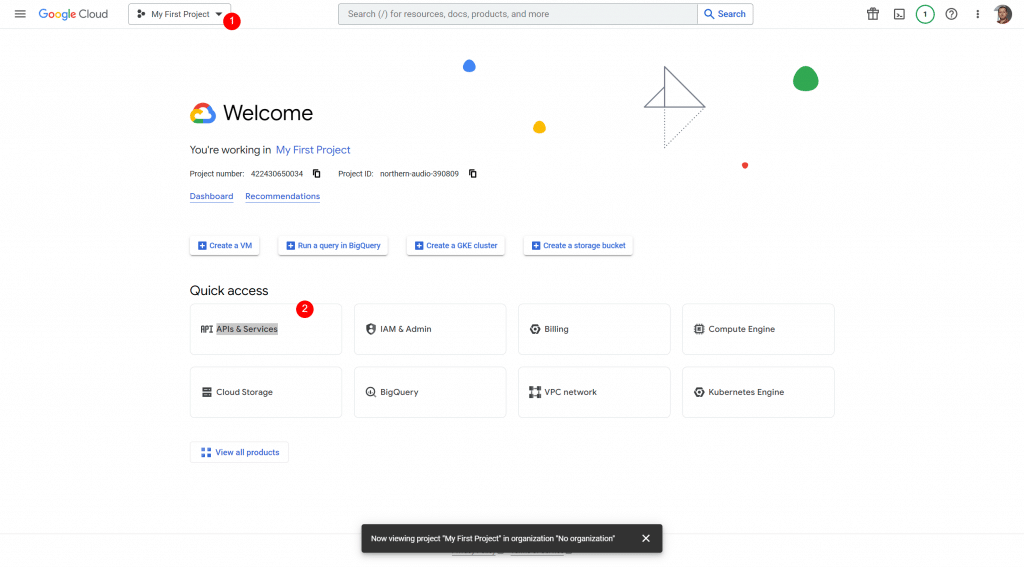Click the Google Cloud logo
The height and width of the screenshot is (567, 1024).
pos(73,14)
